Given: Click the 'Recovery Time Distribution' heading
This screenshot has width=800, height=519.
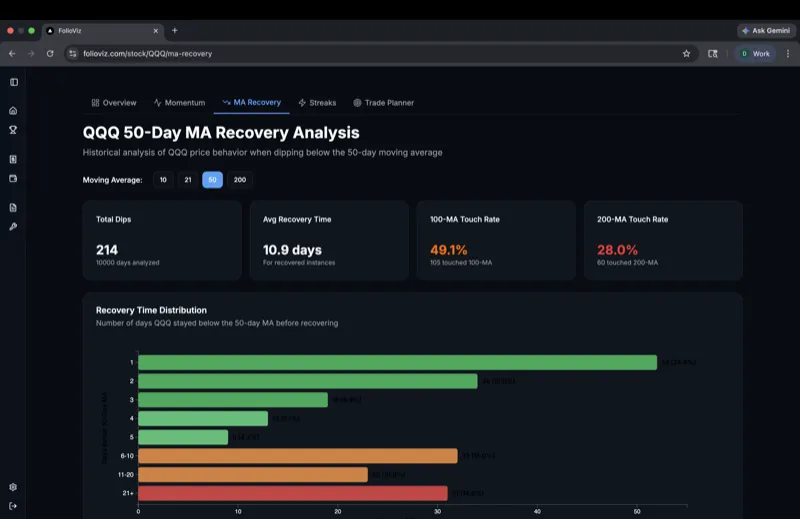Looking at the screenshot, I should click(x=152, y=310).
